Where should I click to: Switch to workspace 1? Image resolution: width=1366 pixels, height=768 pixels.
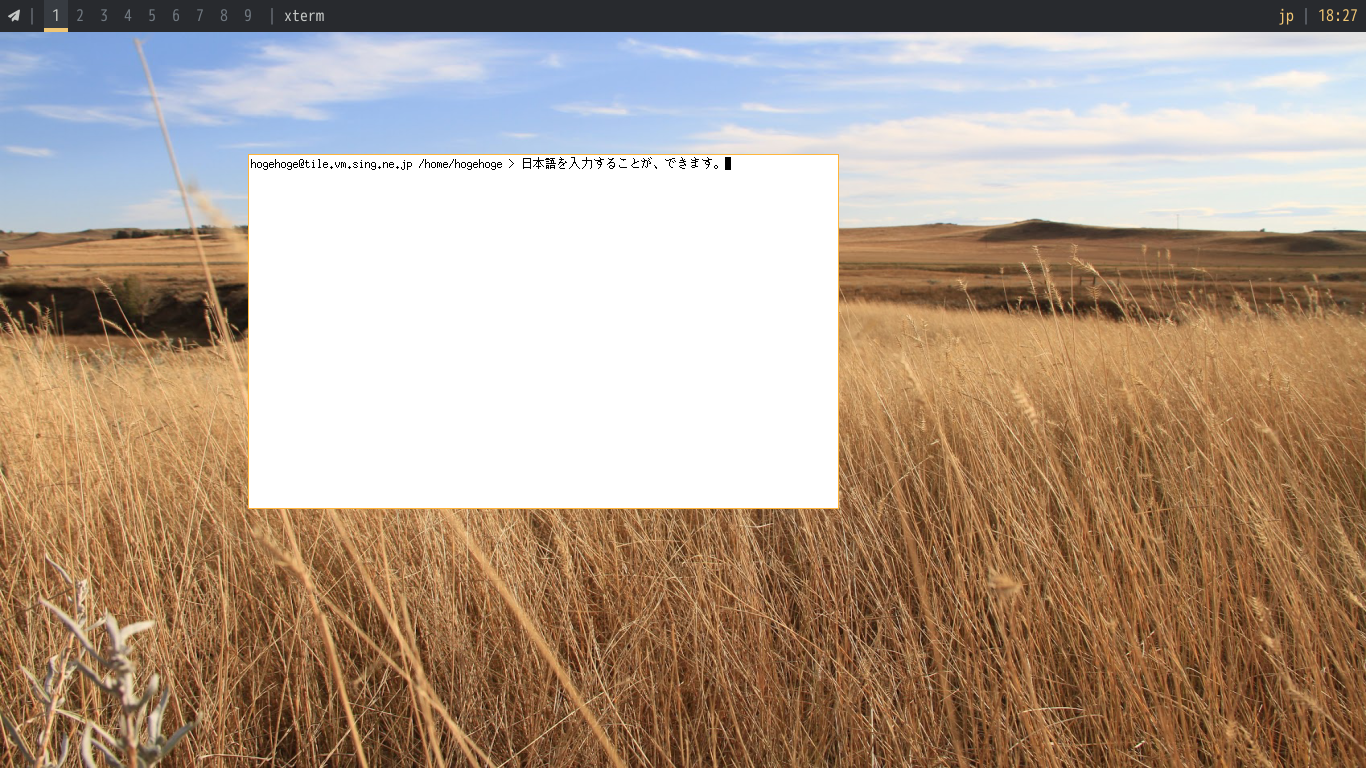[x=56, y=16]
